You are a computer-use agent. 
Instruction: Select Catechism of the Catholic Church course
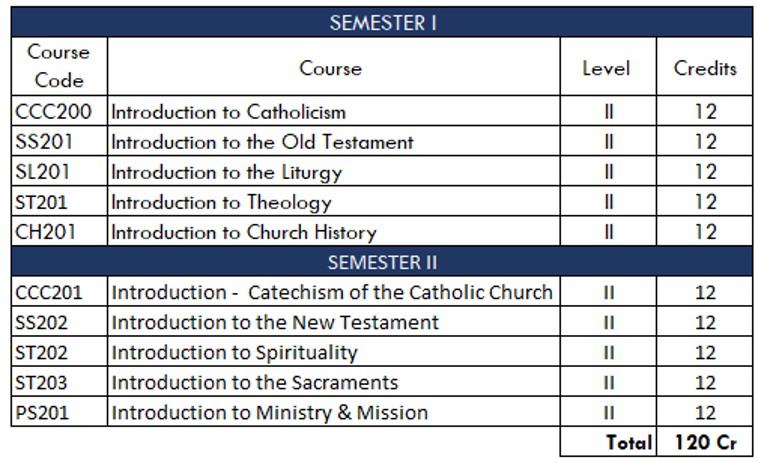coord(331,293)
